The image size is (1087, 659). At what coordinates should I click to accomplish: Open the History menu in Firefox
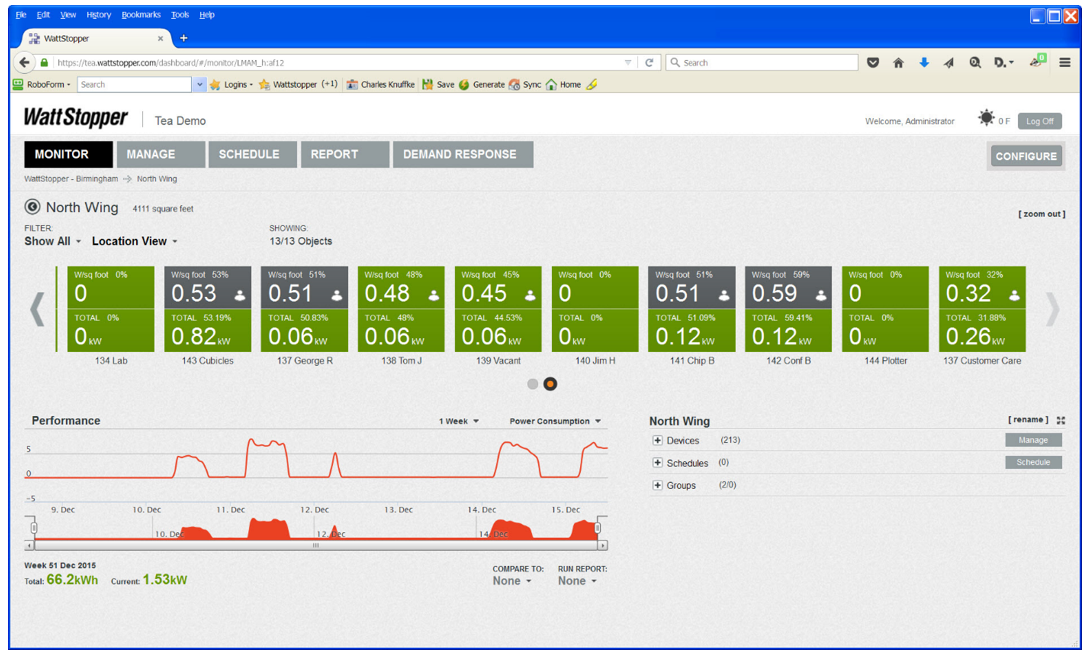pyautogui.click(x=98, y=15)
